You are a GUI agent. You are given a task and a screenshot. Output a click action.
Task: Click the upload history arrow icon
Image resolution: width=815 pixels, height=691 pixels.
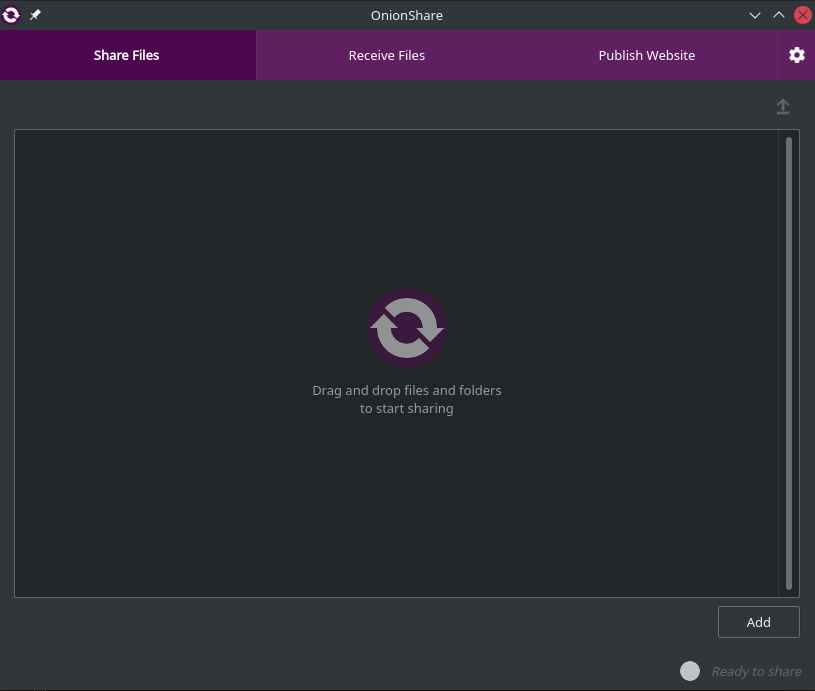783,107
